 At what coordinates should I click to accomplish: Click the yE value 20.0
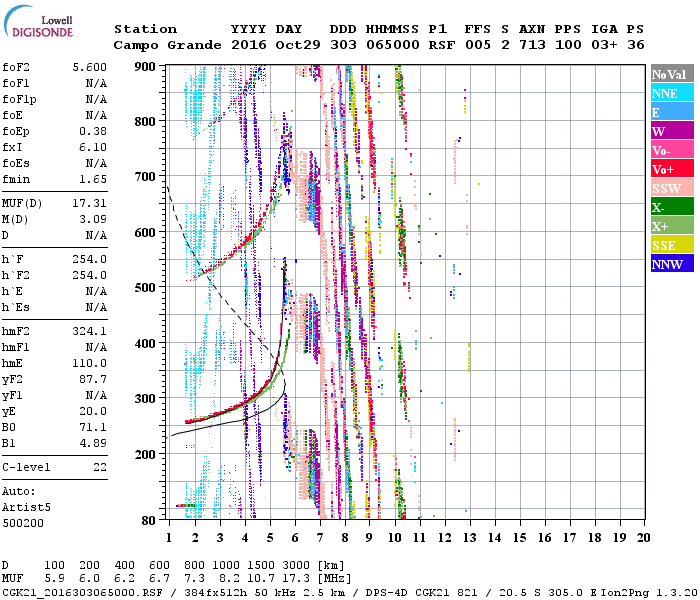point(93,412)
